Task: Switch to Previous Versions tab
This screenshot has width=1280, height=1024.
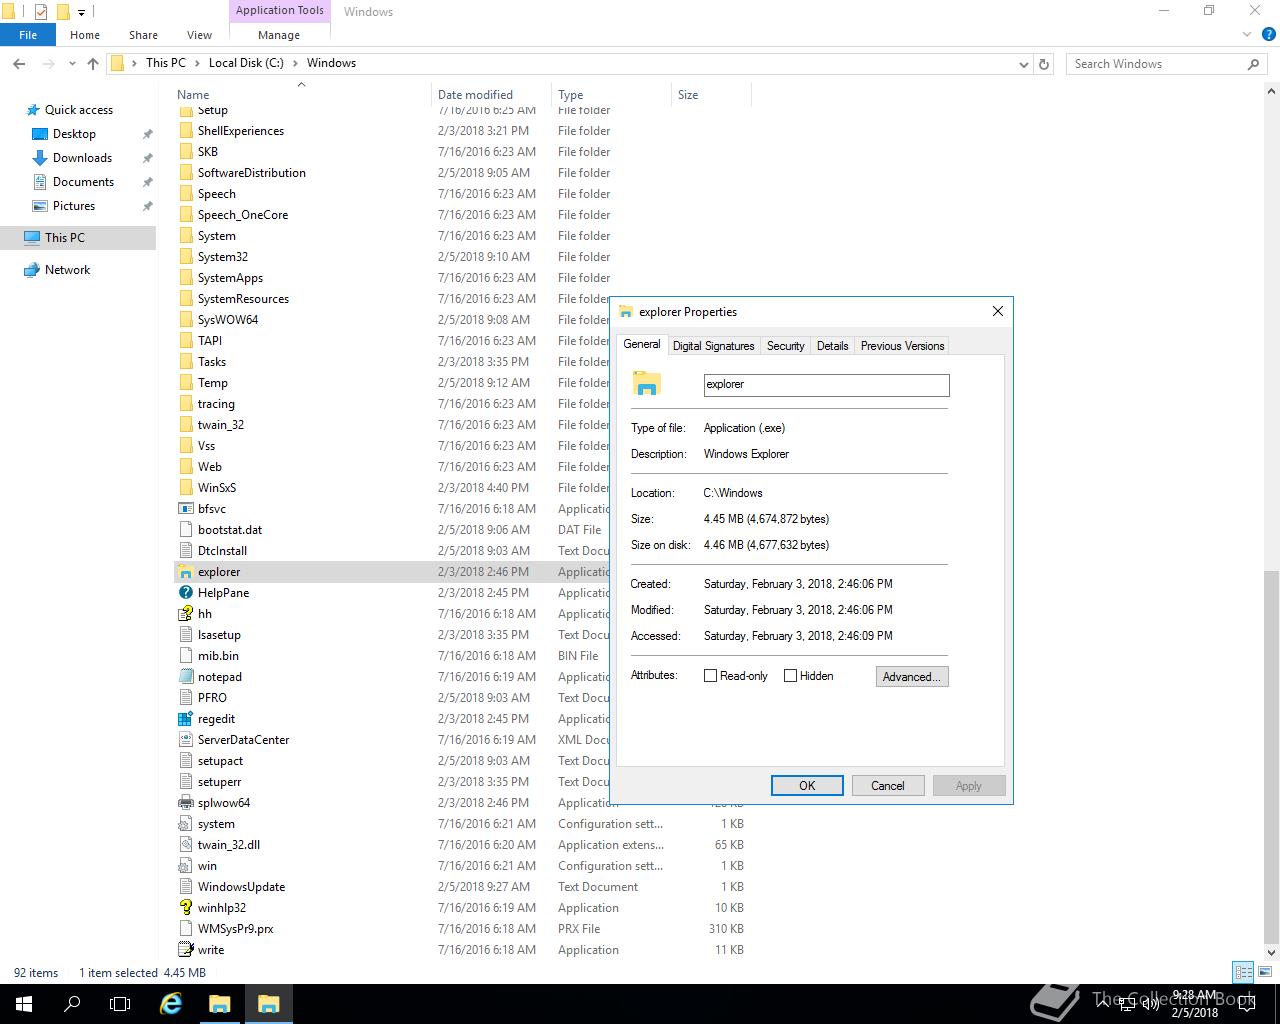Action: (x=902, y=346)
